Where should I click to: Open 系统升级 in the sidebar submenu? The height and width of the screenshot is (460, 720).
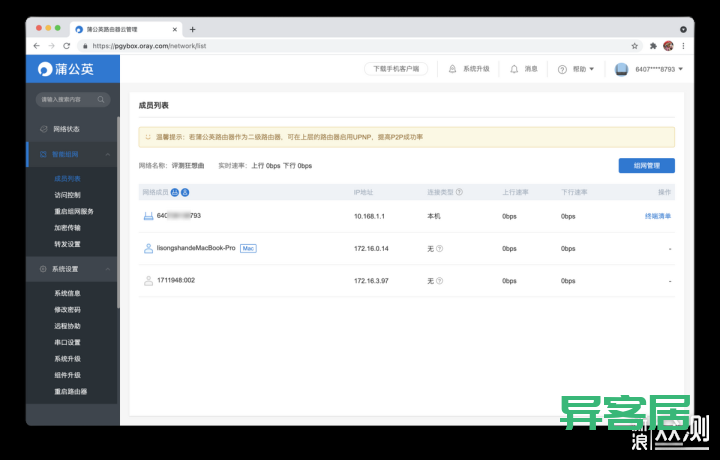tap(68, 359)
